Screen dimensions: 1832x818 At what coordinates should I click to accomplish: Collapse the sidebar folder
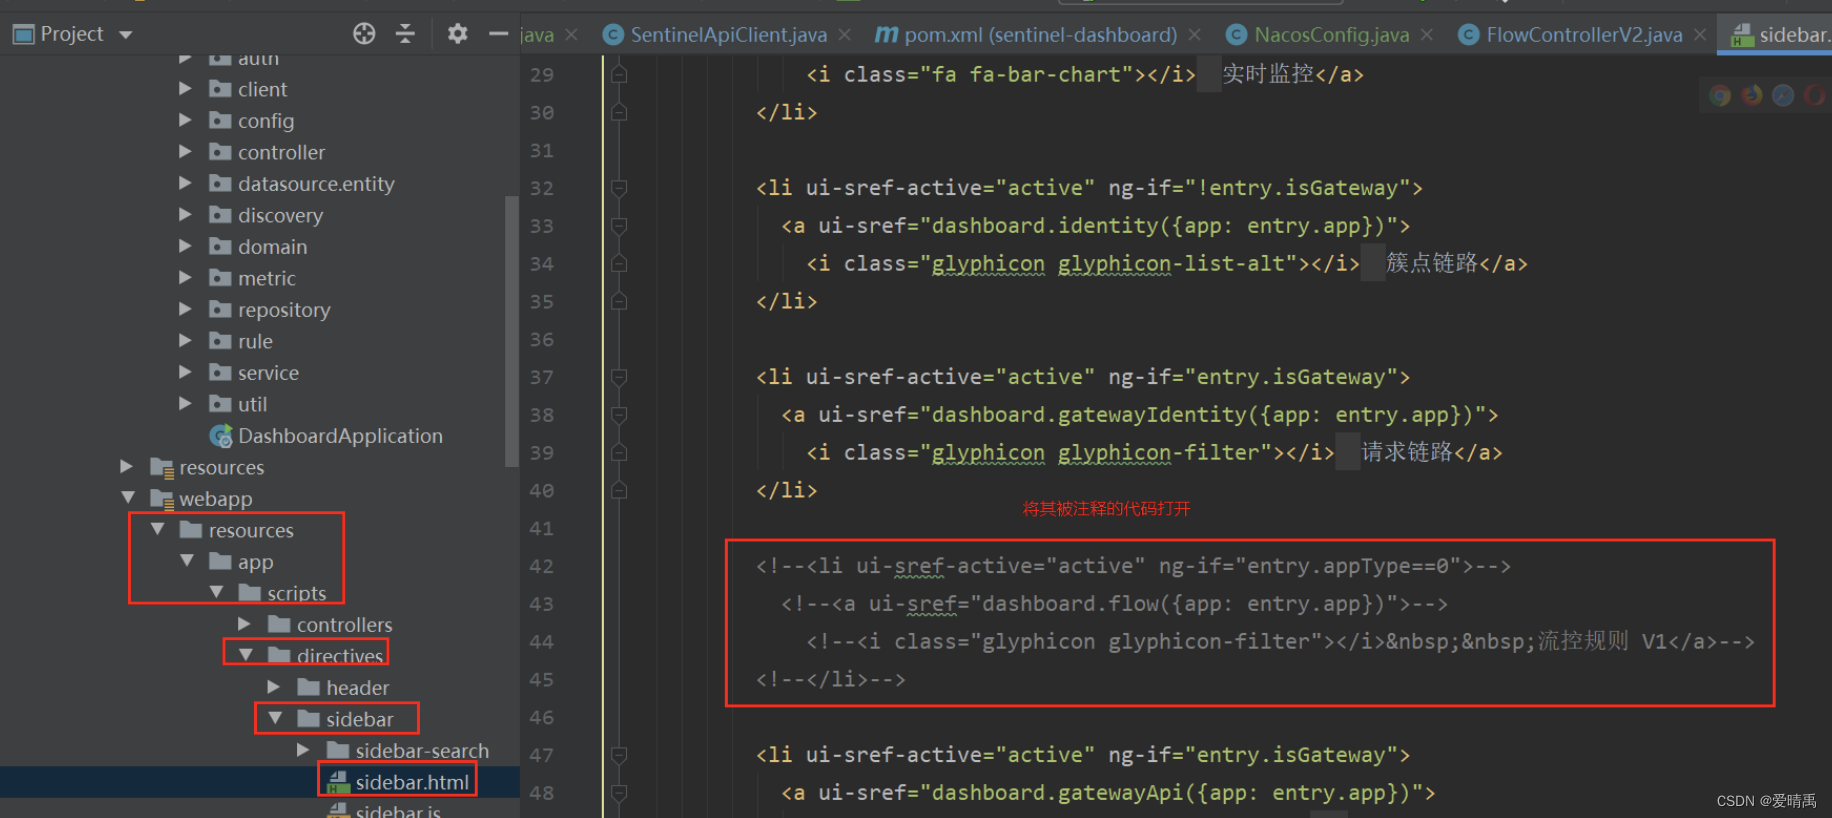[x=275, y=719]
